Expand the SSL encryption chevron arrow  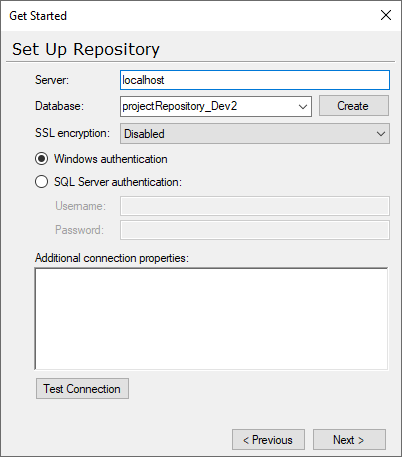pyautogui.click(x=381, y=134)
